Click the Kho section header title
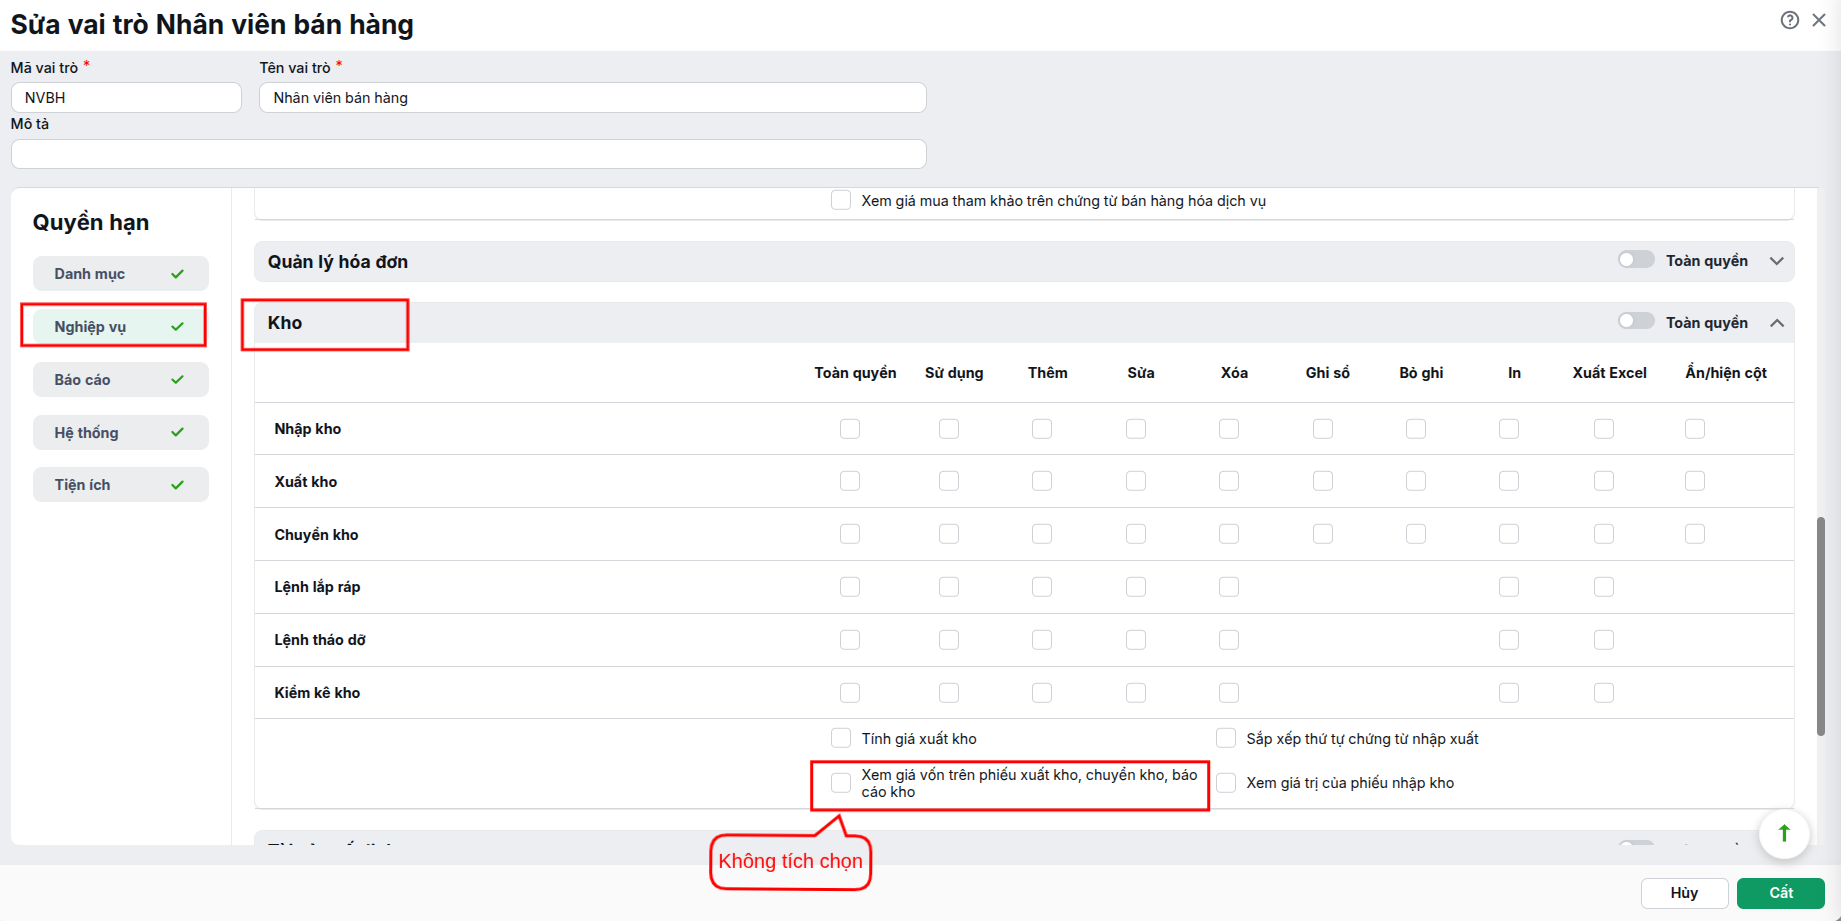 pos(285,323)
